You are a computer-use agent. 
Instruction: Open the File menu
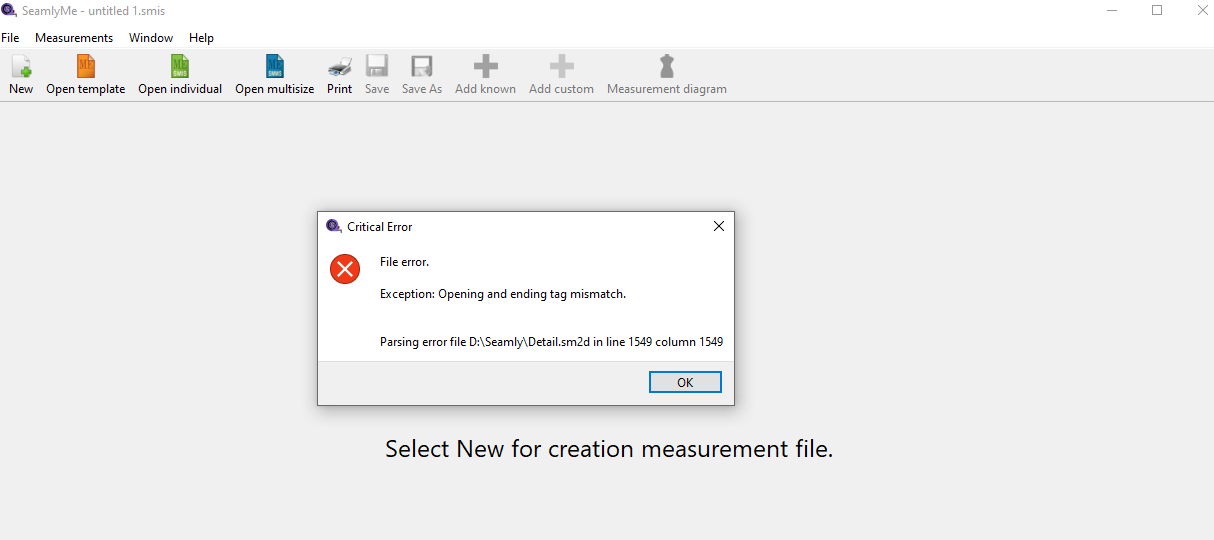[10, 38]
